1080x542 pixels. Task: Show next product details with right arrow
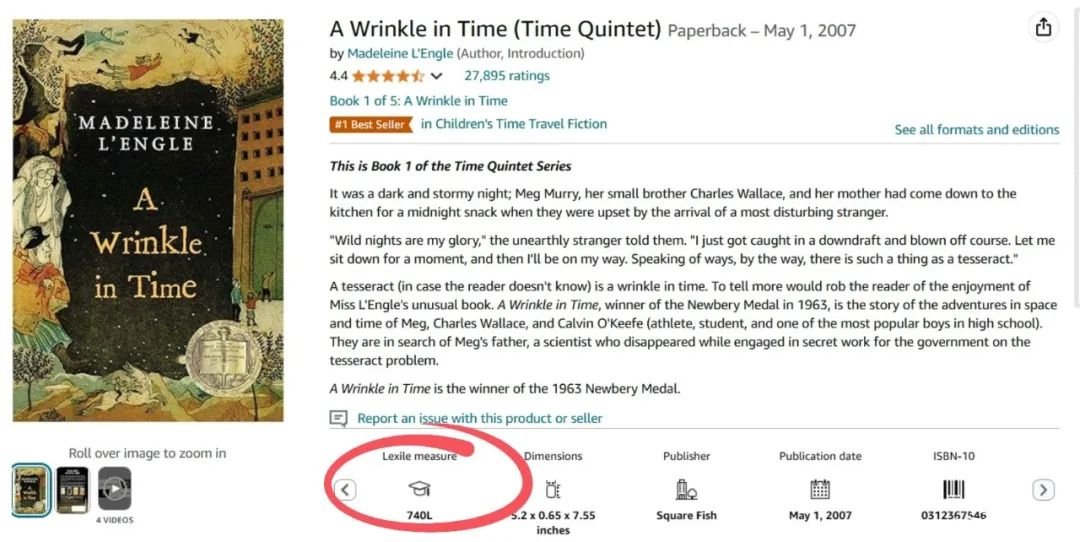1043,490
